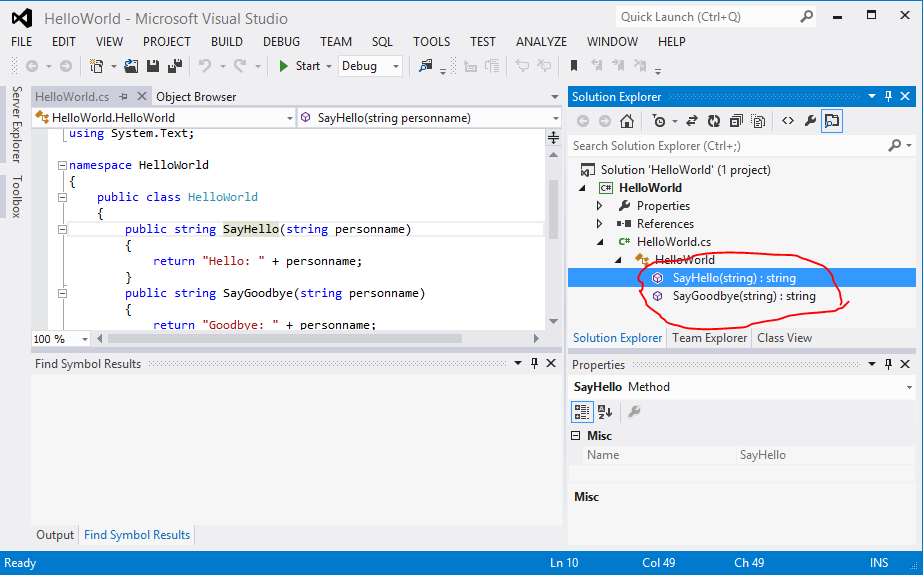Click the editor horizontal scrollbar thumb
This screenshot has width=923, height=575.
tap(285, 339)
